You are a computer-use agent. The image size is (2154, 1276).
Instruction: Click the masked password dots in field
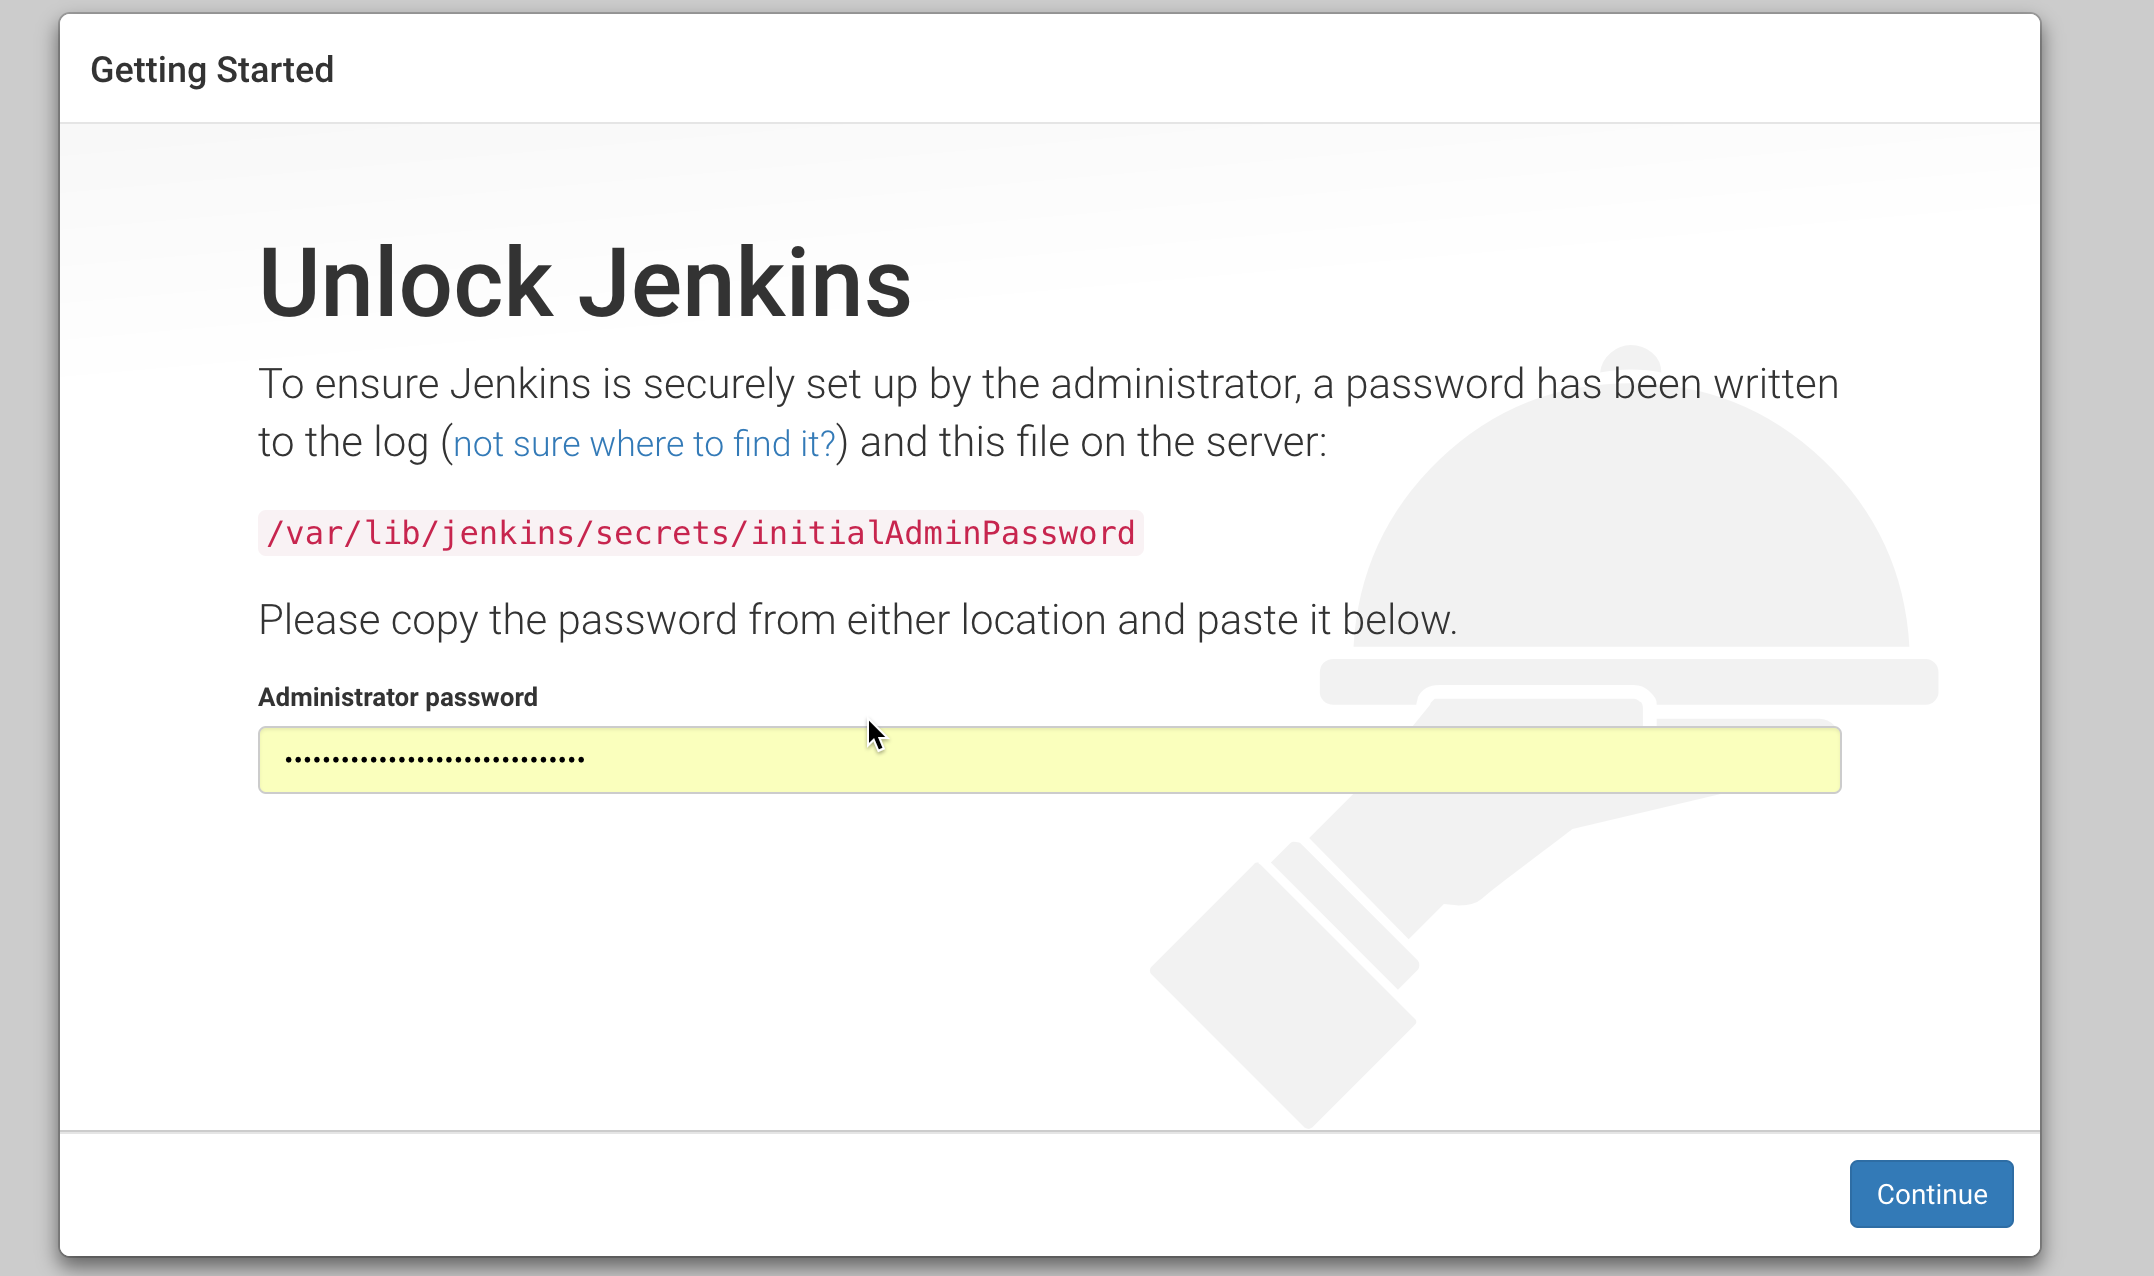click(x=434, y=760)
